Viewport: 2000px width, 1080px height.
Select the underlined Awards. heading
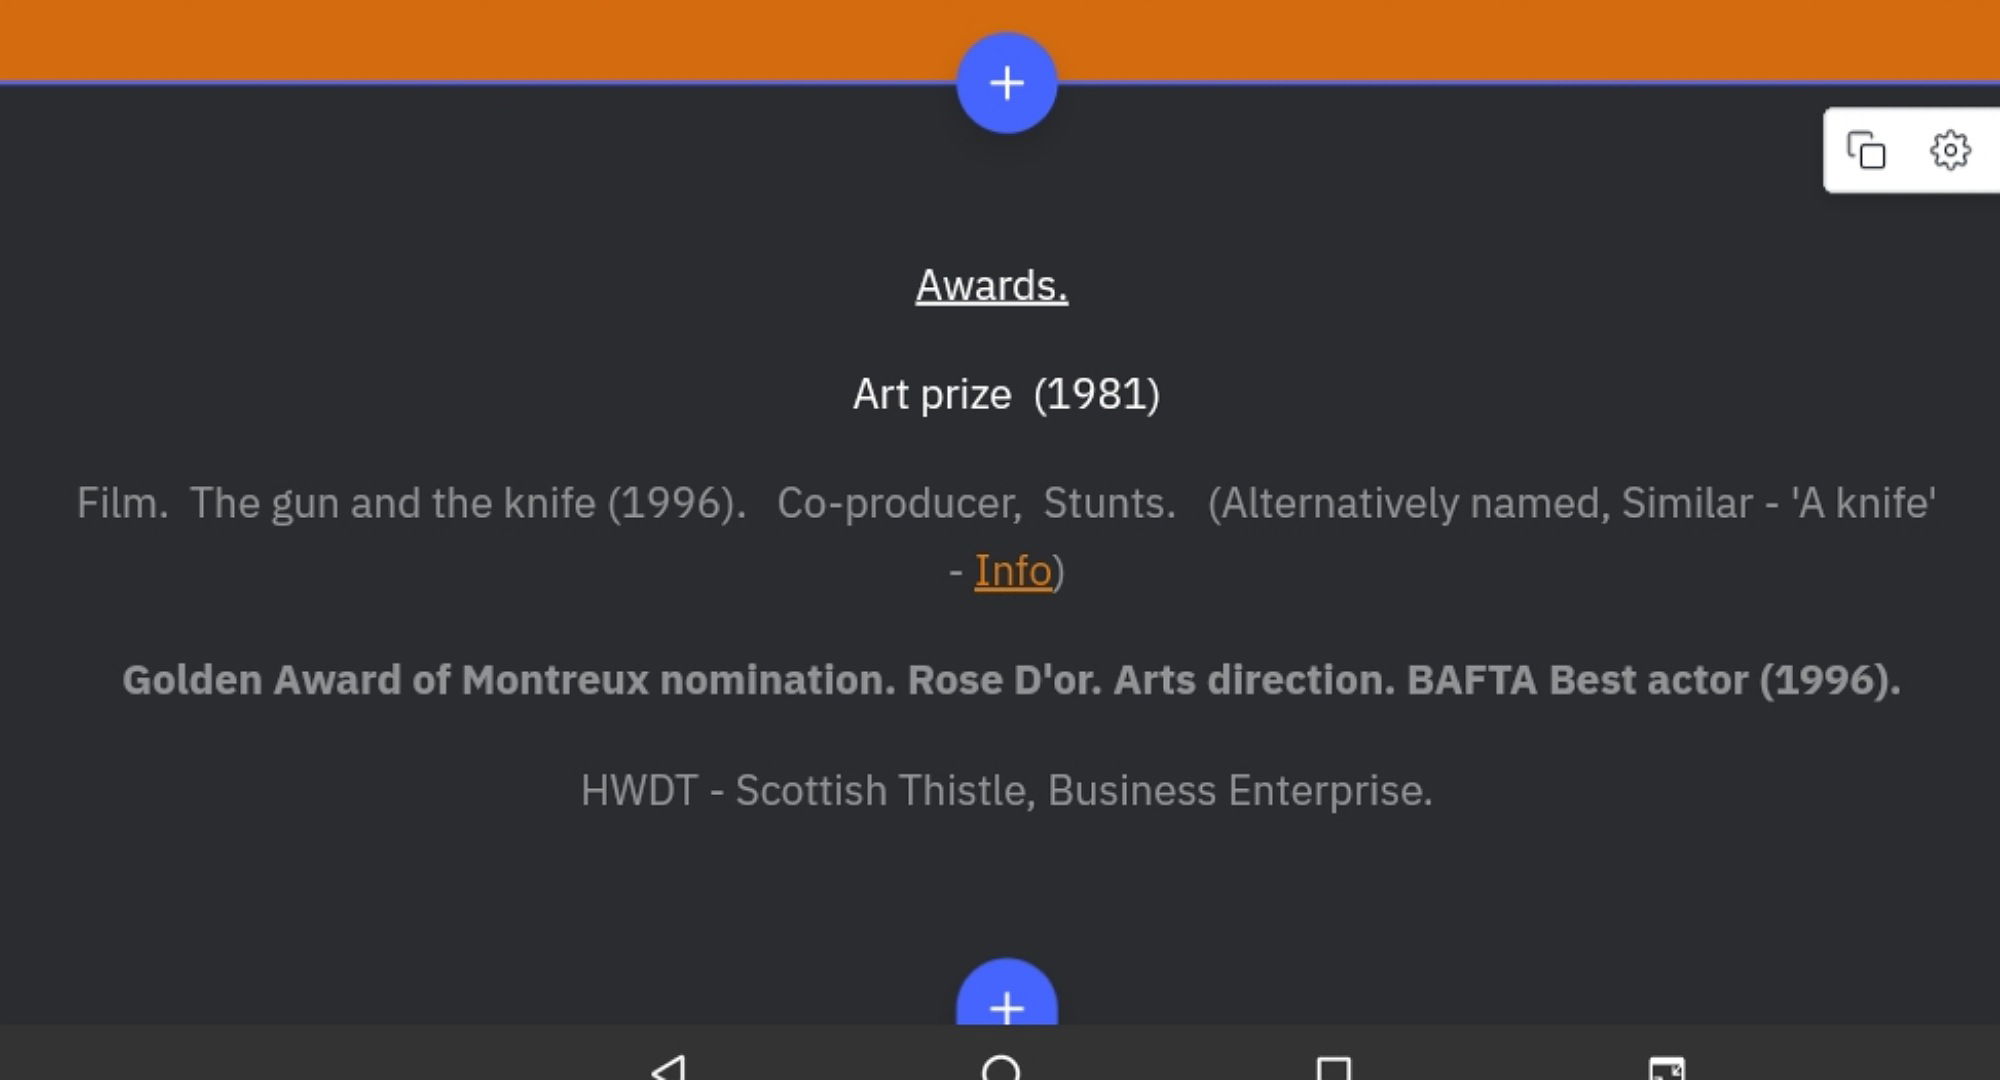pos(992,286)
